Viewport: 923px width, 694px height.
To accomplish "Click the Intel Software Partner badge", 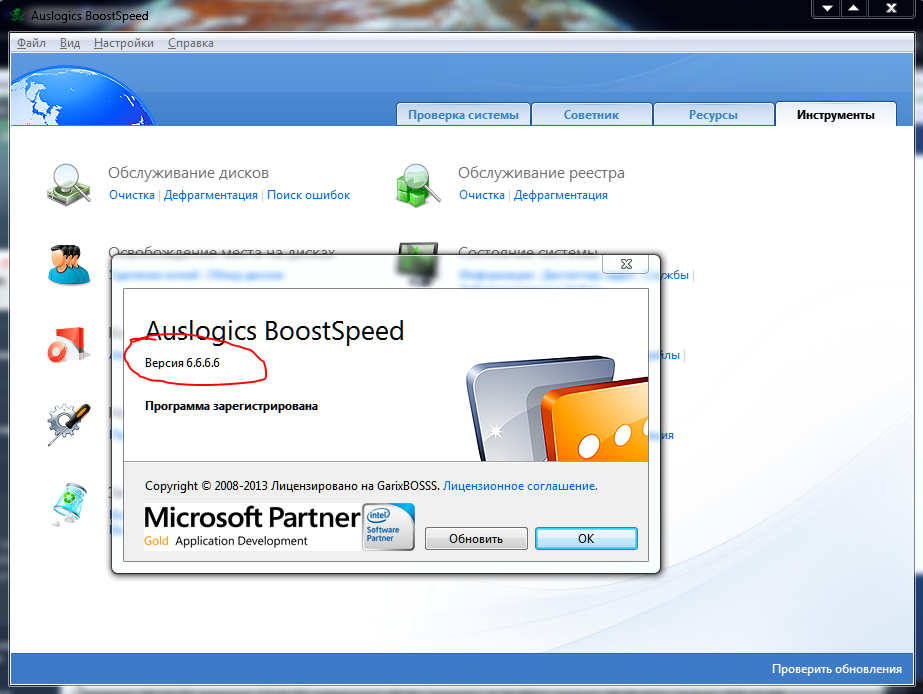I will tap(388, 526).
